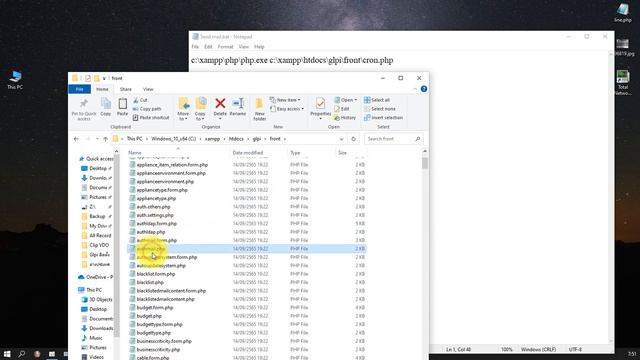
Task: Open Notepad Edit menu
Action: coord(208,47)
